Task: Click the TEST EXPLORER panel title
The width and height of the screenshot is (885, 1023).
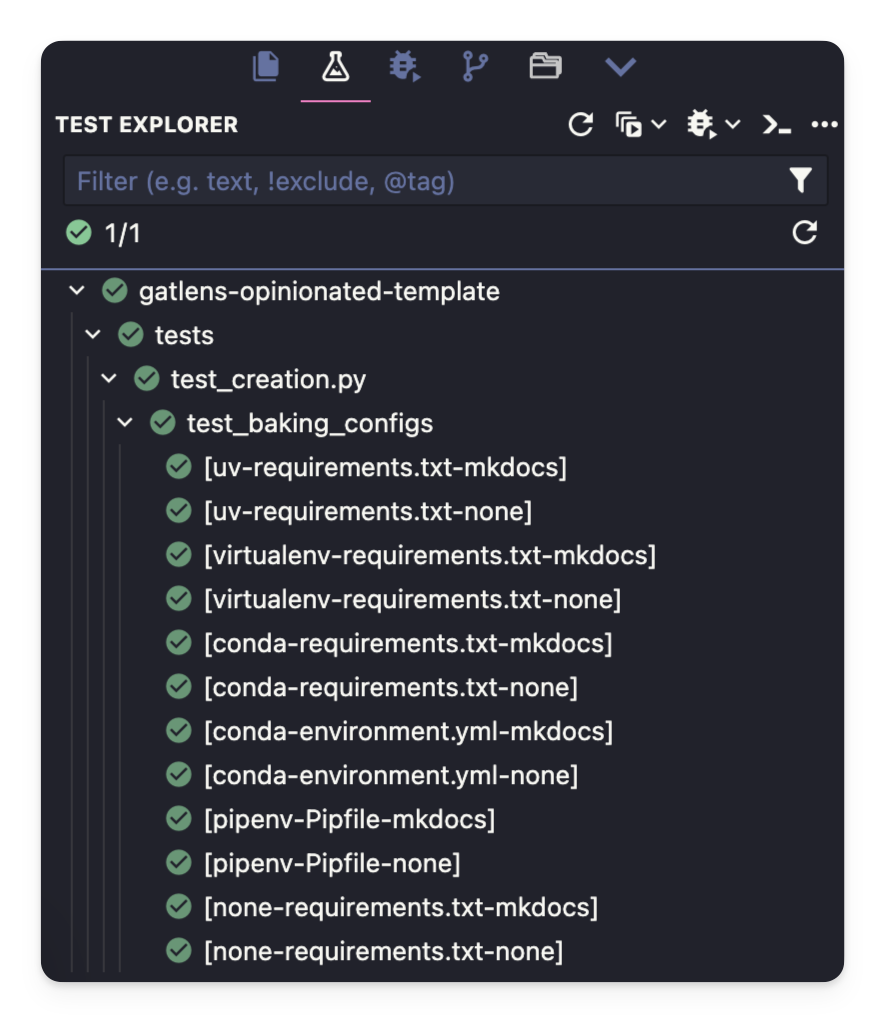Action: pyautogui.click(x=147, y=125)
